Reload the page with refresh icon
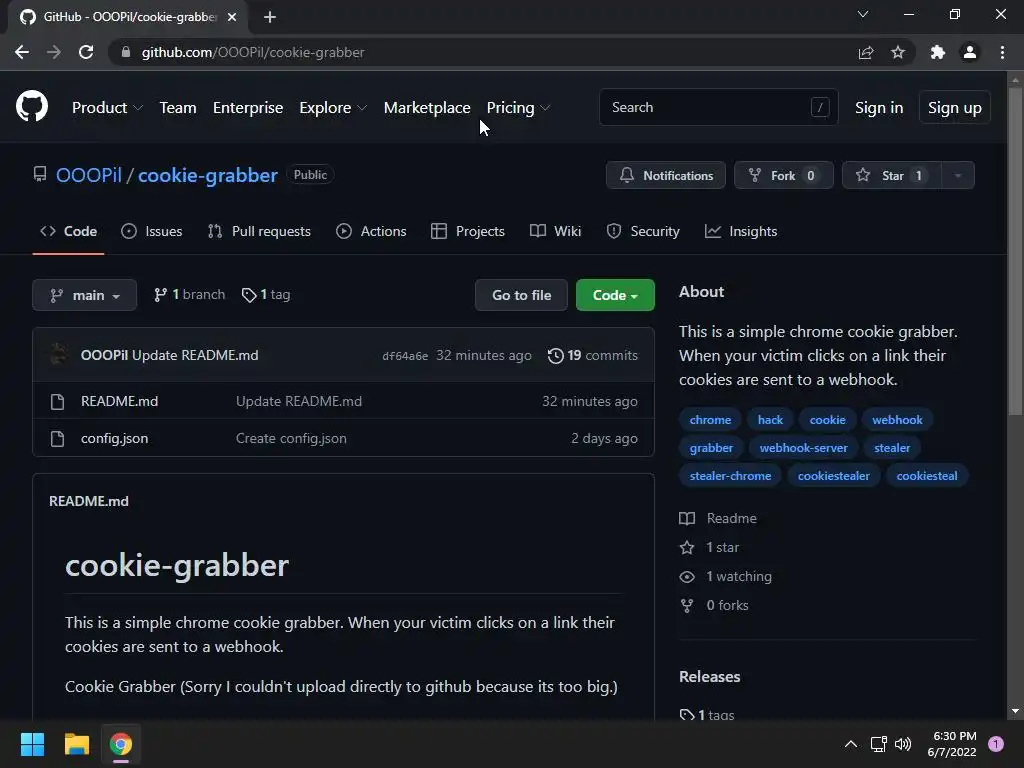 point(86,52)
